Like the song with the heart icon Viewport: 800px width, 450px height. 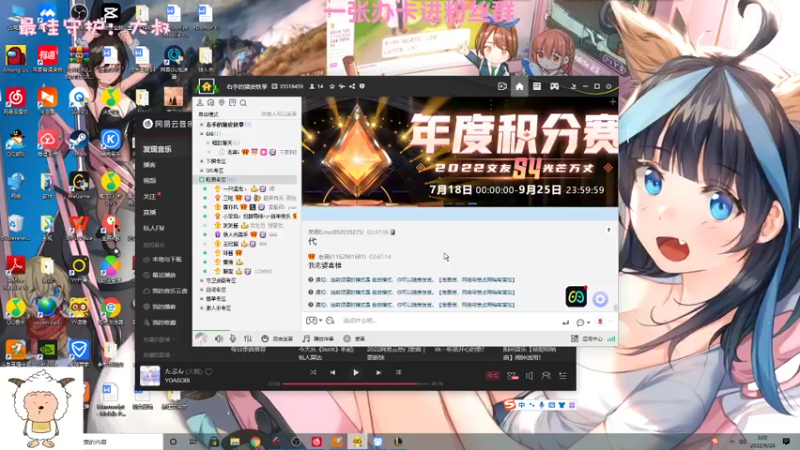click(x=209, y=372)
